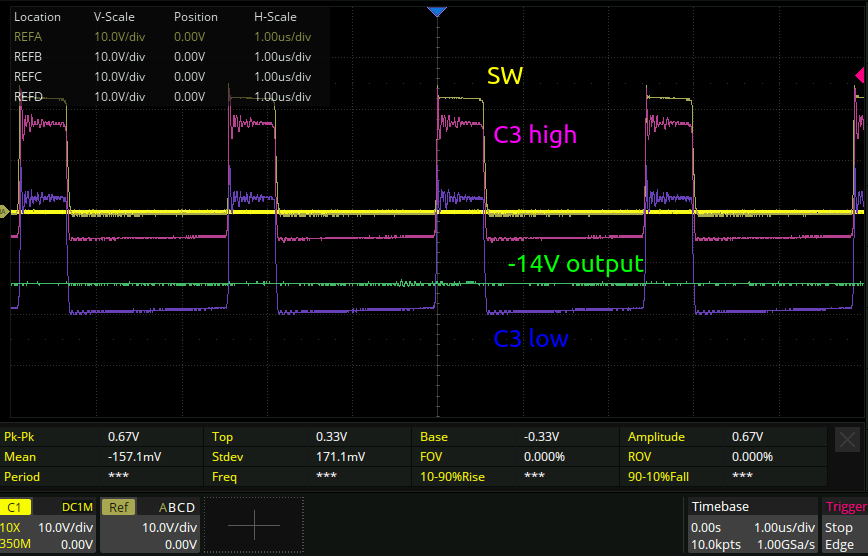Click the yellow C1 ground level marker
868x556 pixels.
[5, 212]
